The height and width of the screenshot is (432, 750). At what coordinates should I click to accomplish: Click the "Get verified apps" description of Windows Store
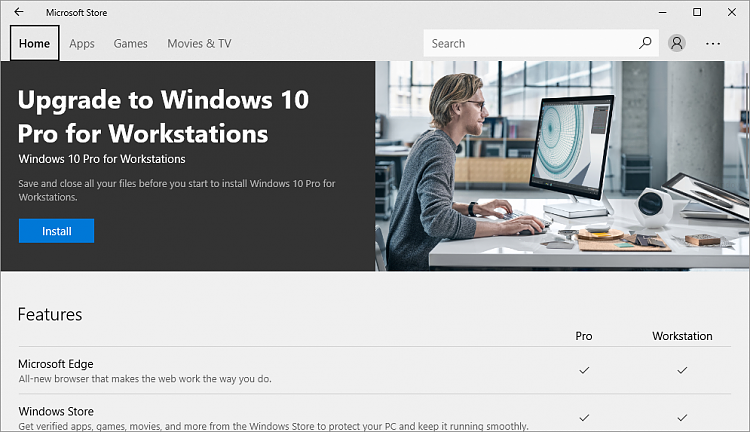click(274, 426)
